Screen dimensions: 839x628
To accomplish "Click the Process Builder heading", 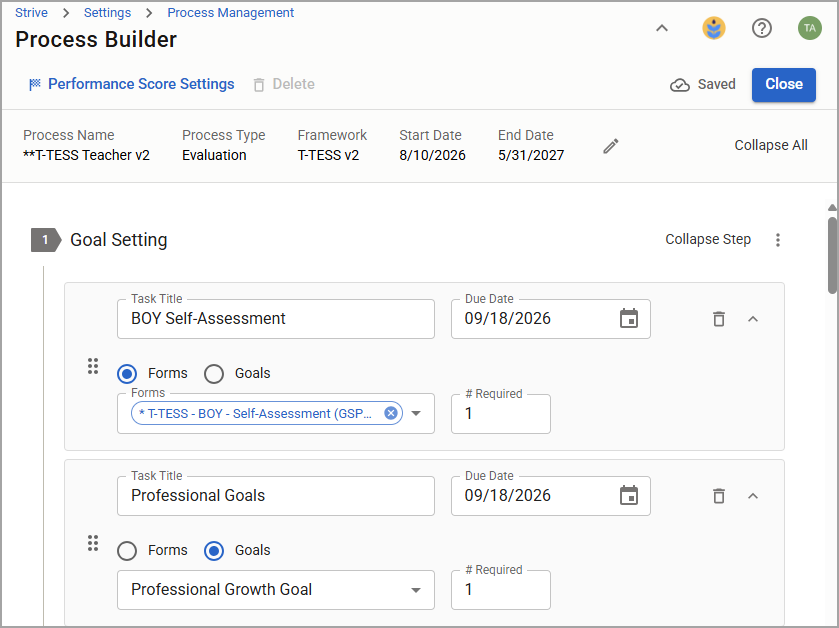I will click(x=96, y=40).
